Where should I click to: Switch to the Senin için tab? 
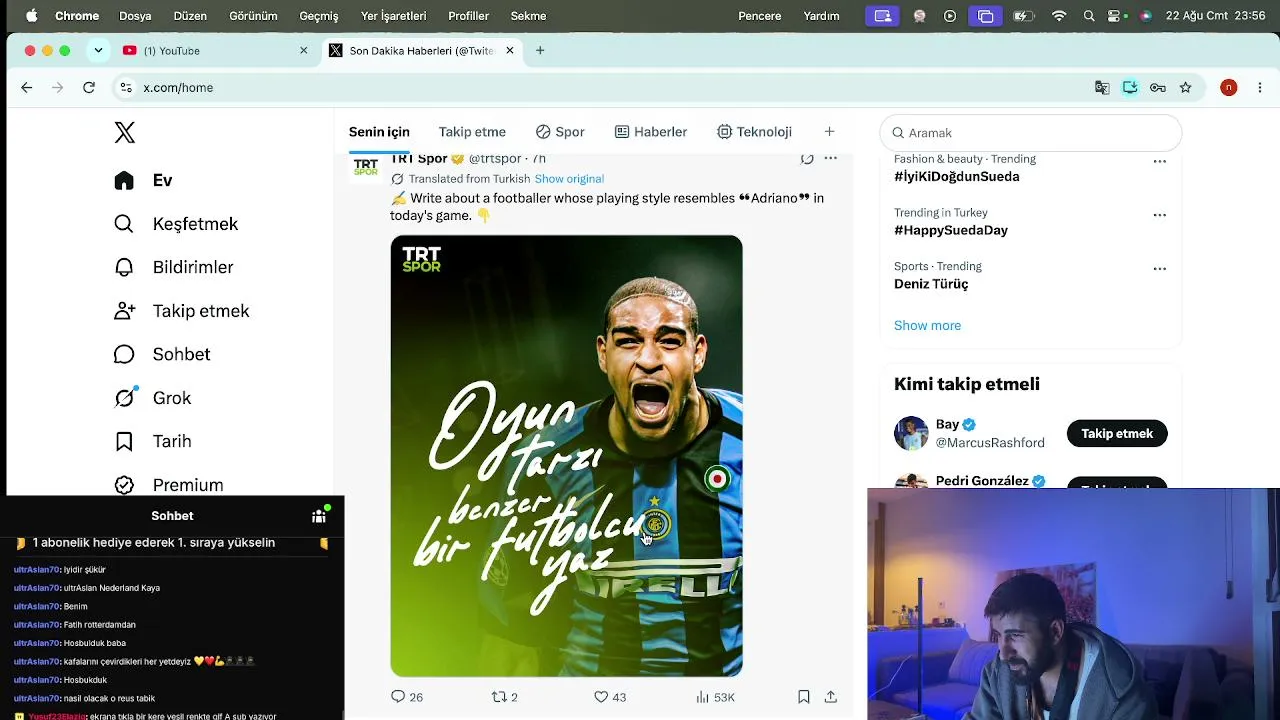(379, 132)
